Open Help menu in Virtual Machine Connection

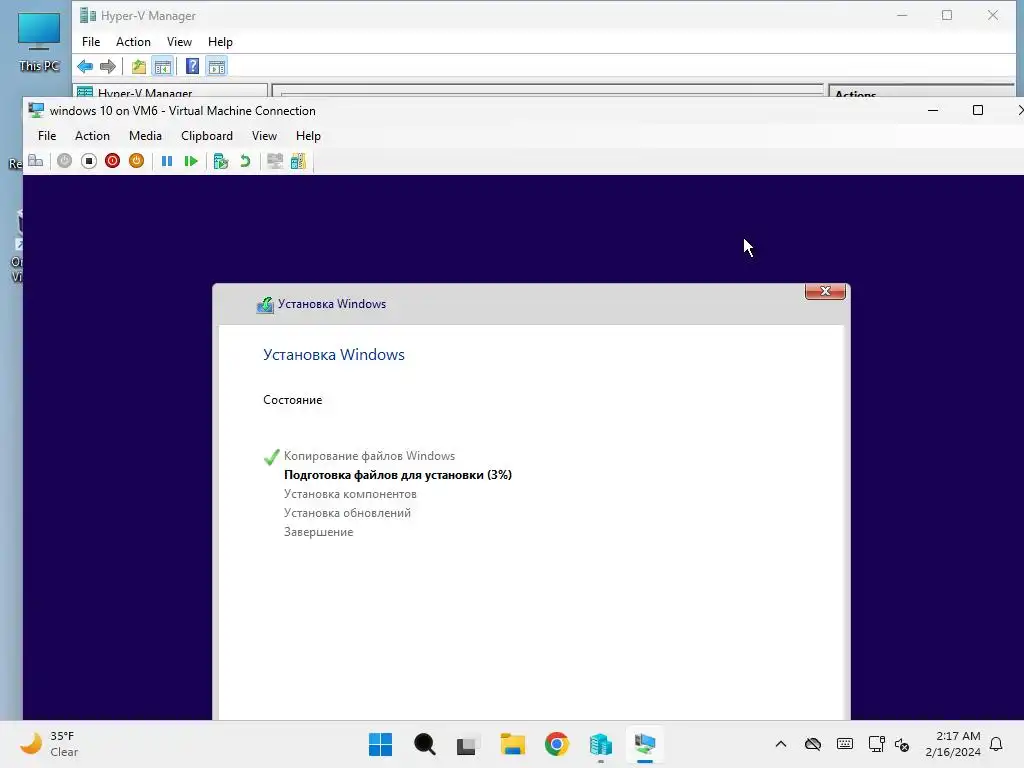(308, 136)
